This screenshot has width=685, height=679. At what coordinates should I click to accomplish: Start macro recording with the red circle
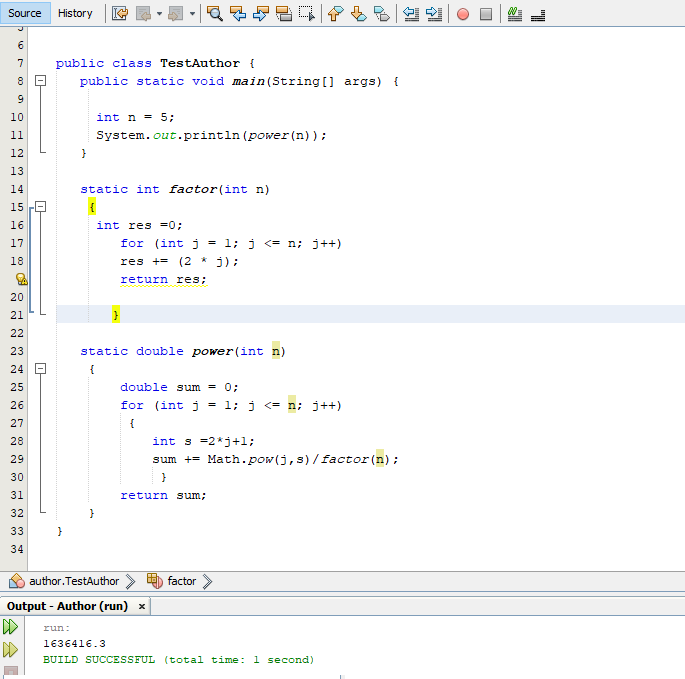(x=463, y=14)
